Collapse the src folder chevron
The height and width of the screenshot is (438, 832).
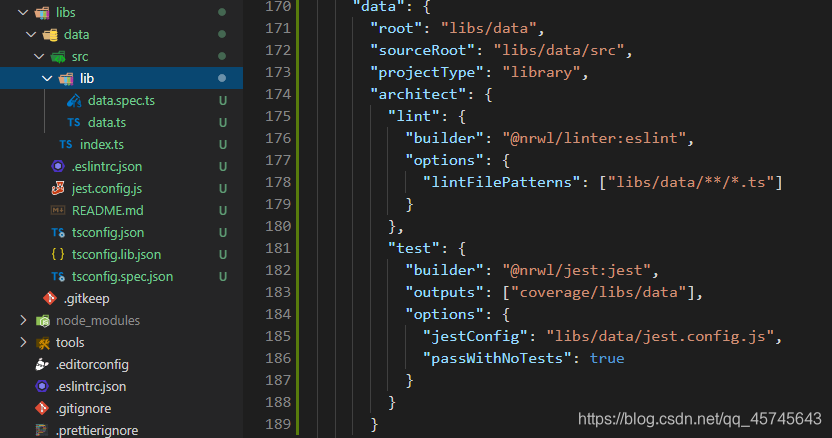(x=39, y=56)
